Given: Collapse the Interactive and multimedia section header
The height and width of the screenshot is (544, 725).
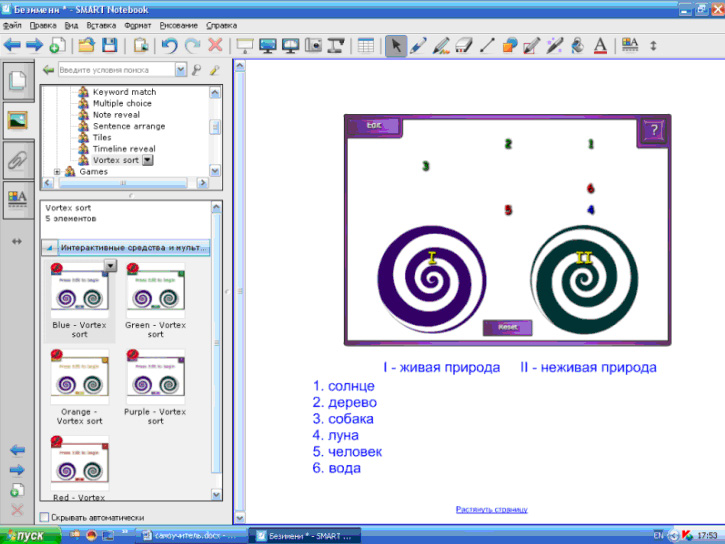Looking at the screenshot, I should tap(48, 247).
